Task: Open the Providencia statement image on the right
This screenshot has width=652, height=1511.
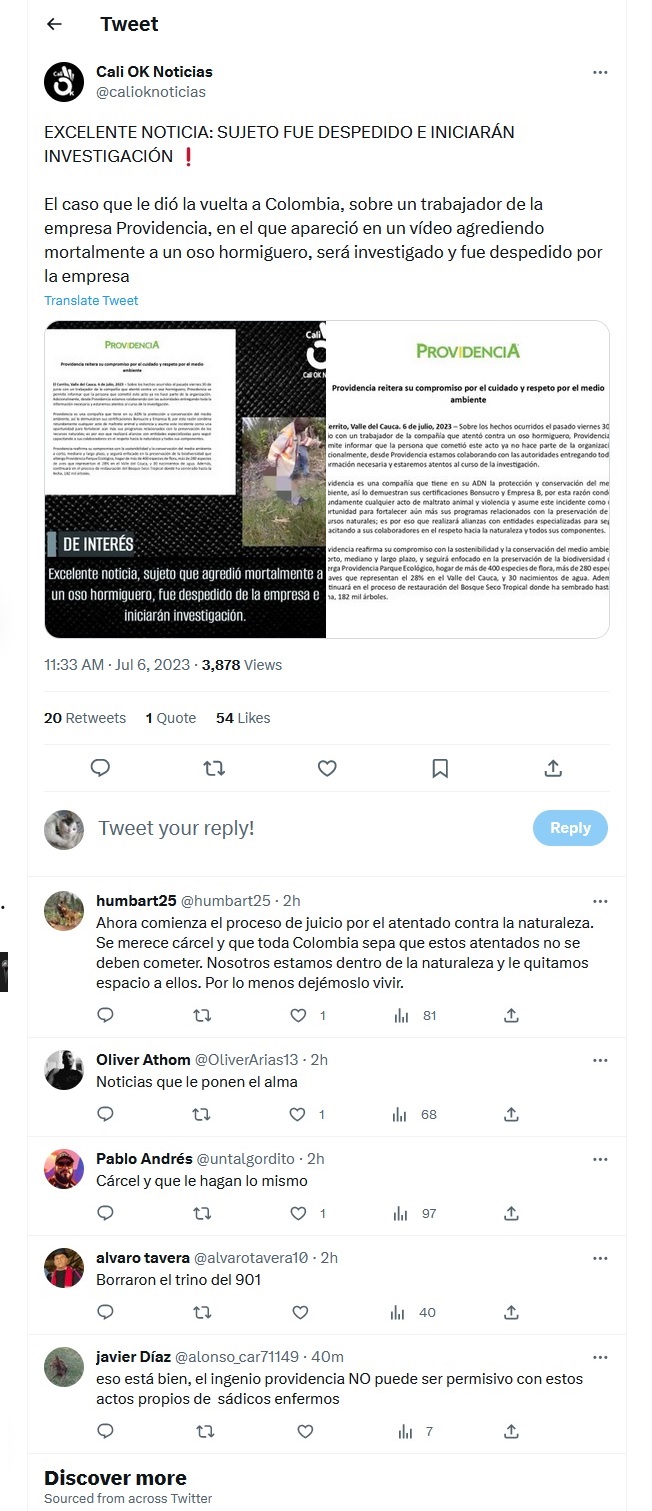Action: pyautogui.click(x=468, y=479)
